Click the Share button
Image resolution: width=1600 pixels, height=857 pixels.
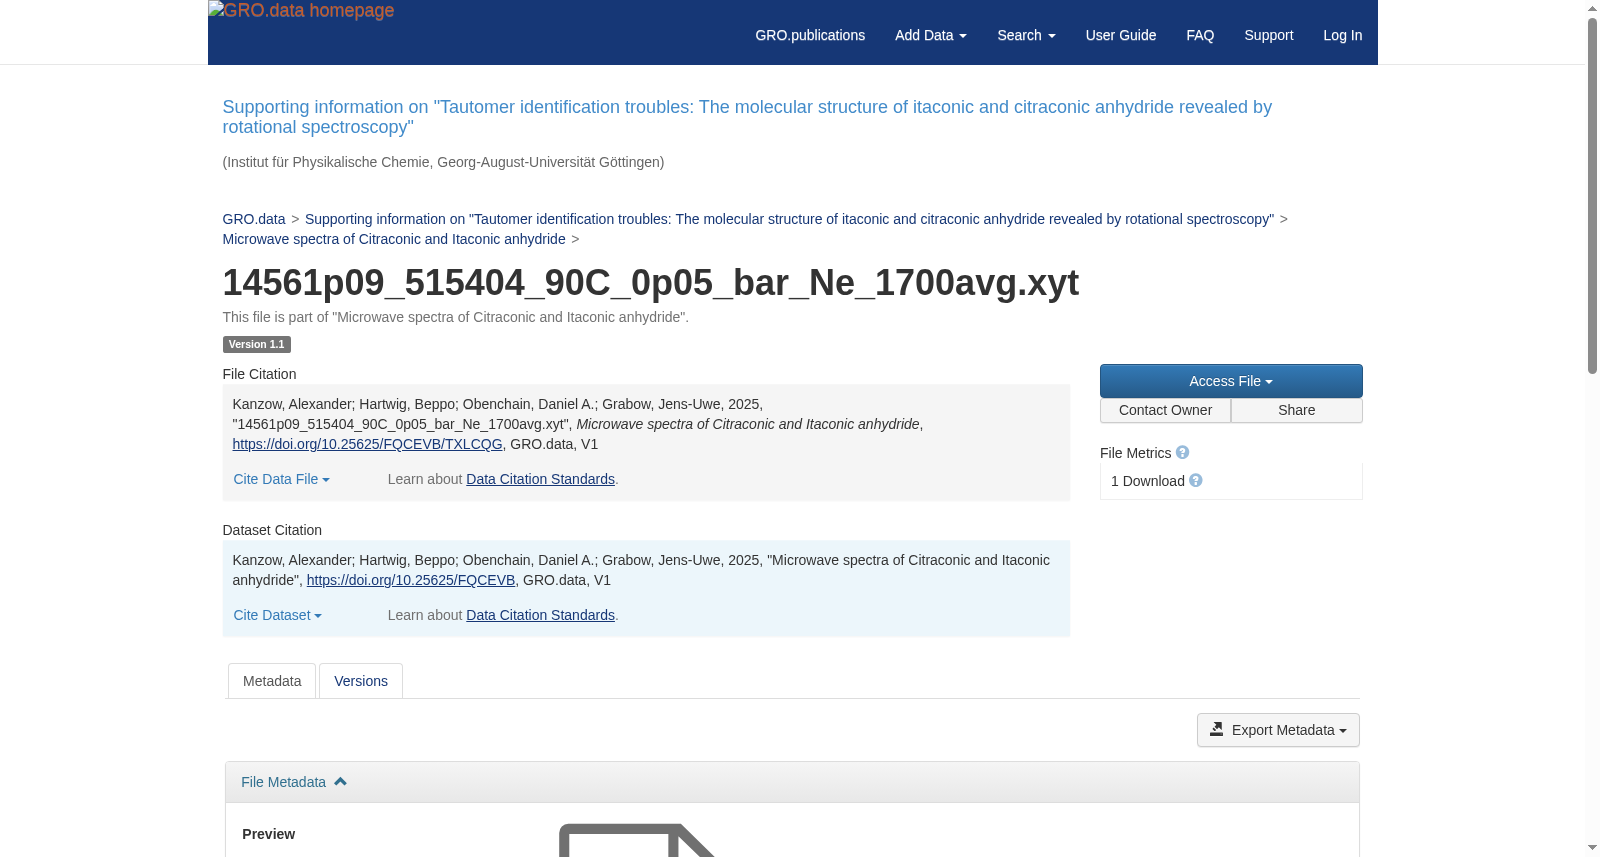(x=1297, y=410)
